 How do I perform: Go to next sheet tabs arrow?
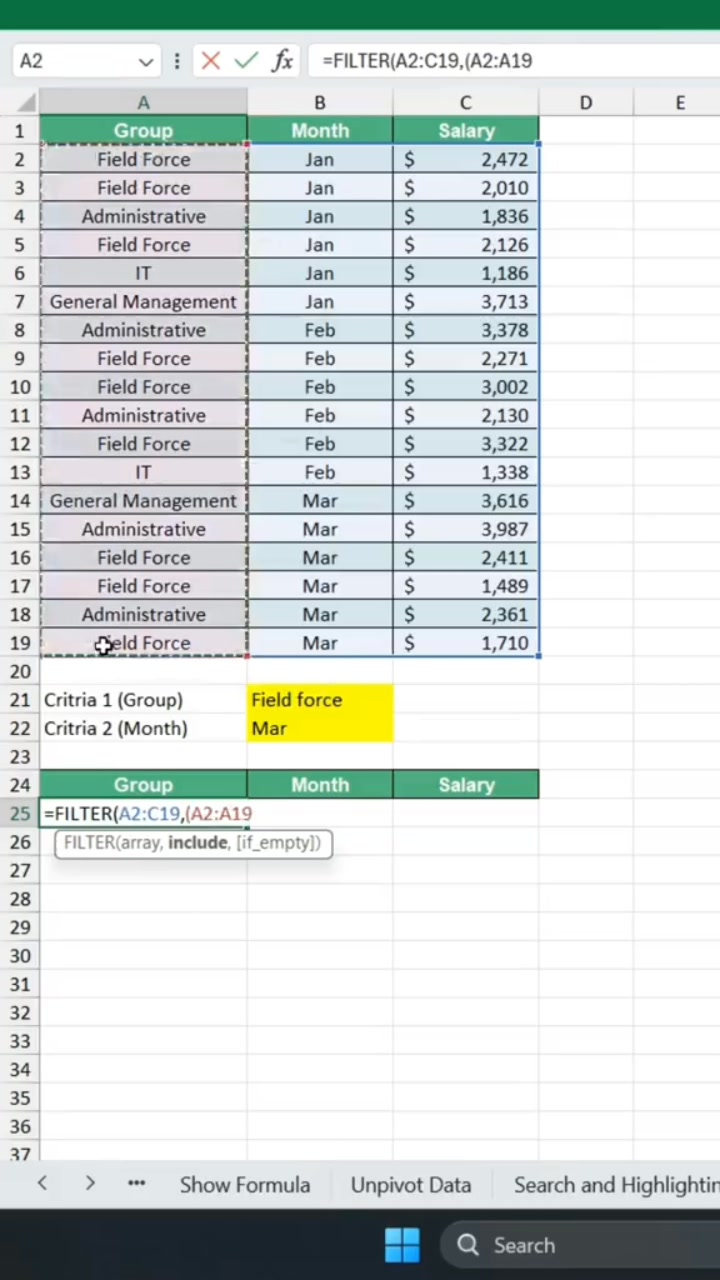[90, 1183]
